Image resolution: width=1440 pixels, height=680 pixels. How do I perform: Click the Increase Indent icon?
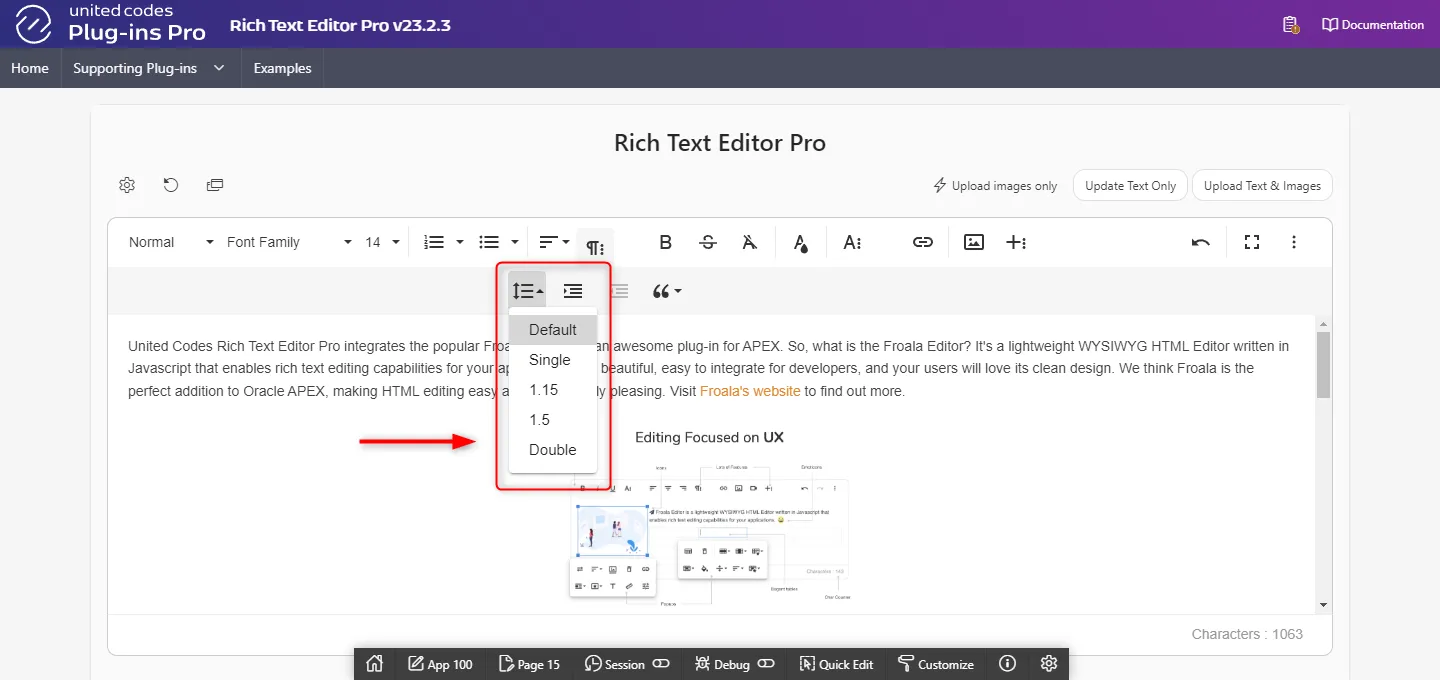click(x=573, y=291)
